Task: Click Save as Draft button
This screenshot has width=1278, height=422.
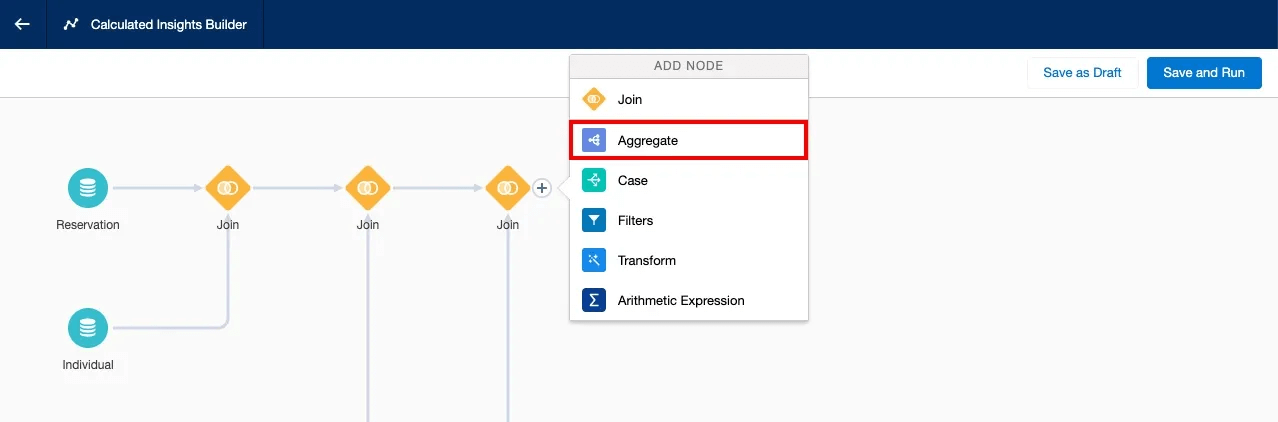Action: click(x=1082, y=73)
